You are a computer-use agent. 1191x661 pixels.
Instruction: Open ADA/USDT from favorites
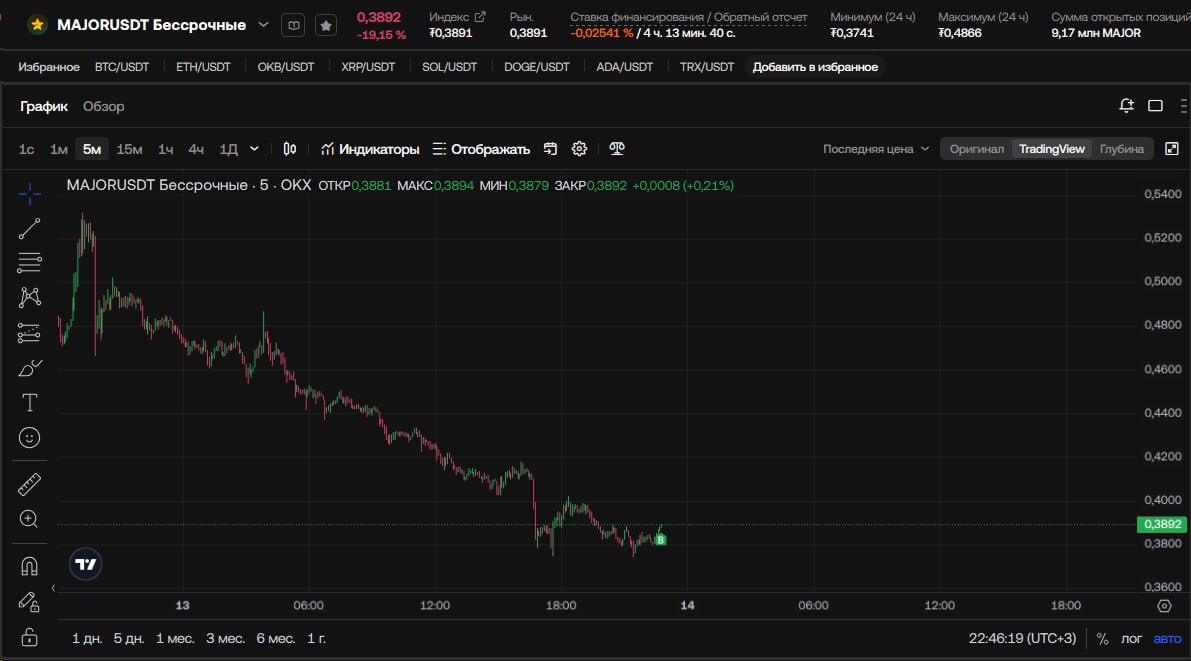624,67
